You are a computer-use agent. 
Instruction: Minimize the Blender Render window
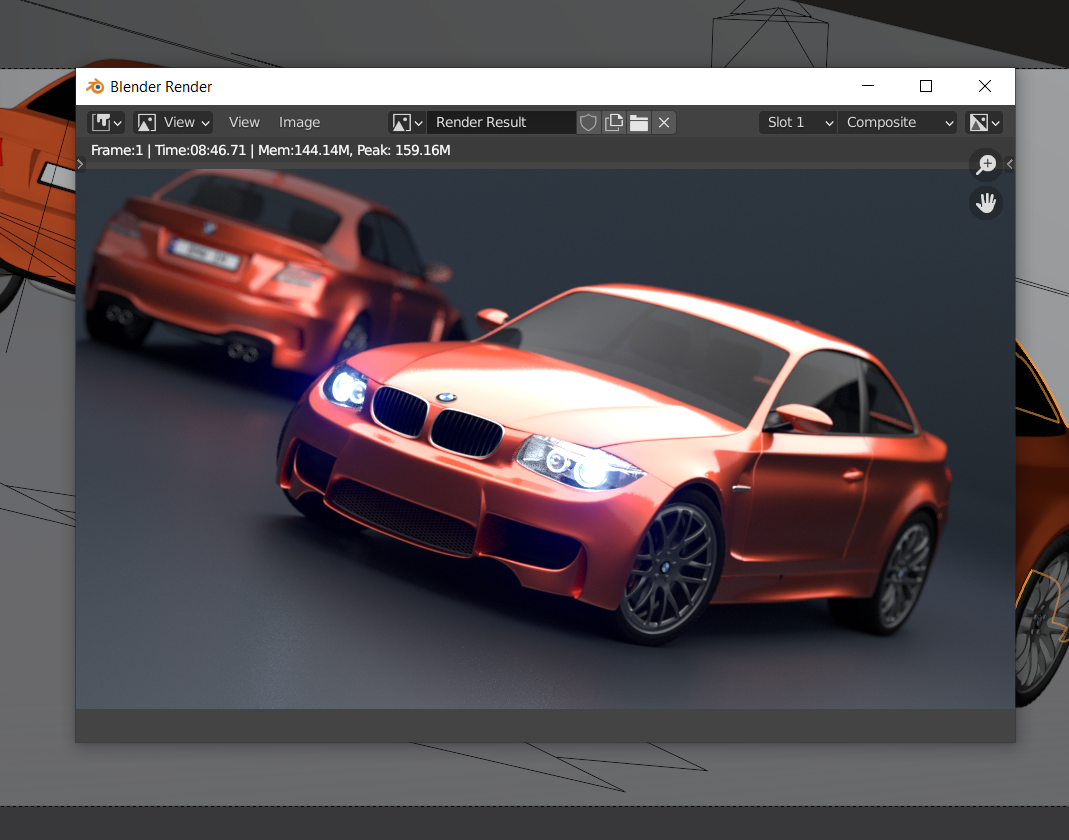pos(868,86)
